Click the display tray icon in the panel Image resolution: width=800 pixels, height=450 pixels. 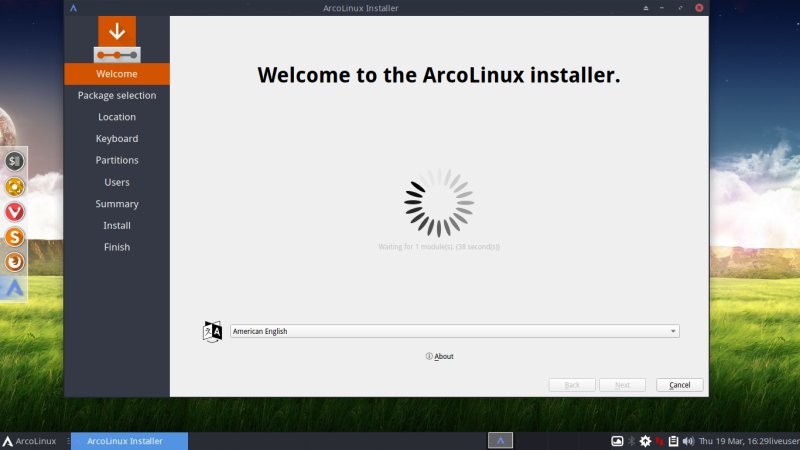617,441
